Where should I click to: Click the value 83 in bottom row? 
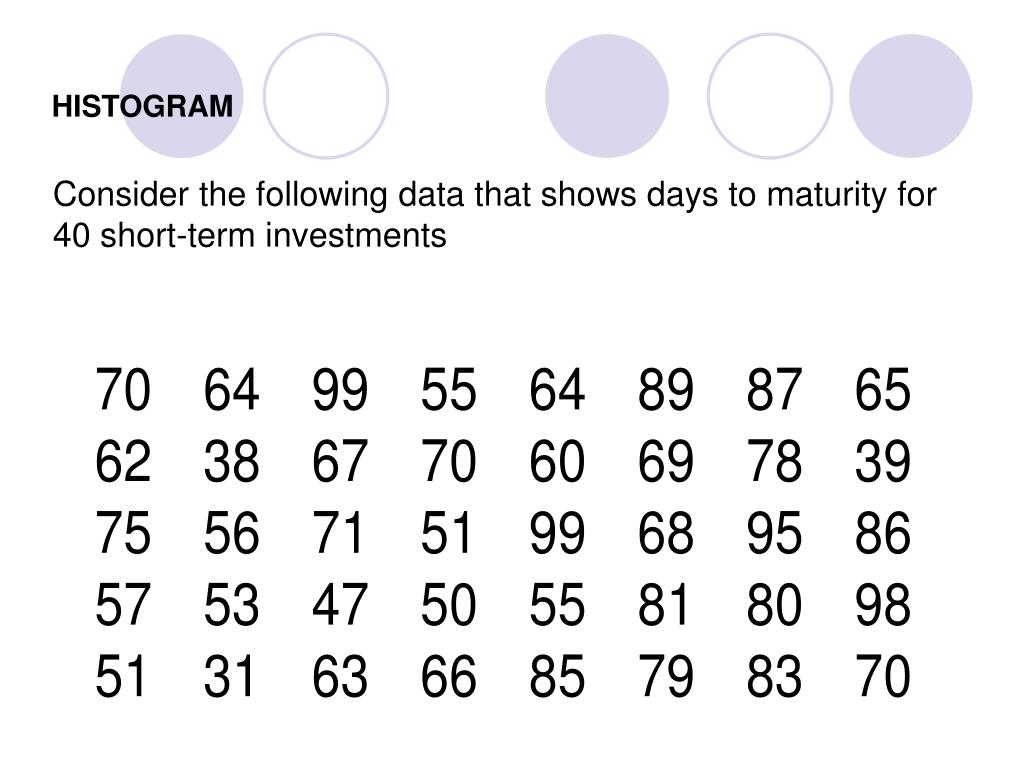tap(774, 676)
